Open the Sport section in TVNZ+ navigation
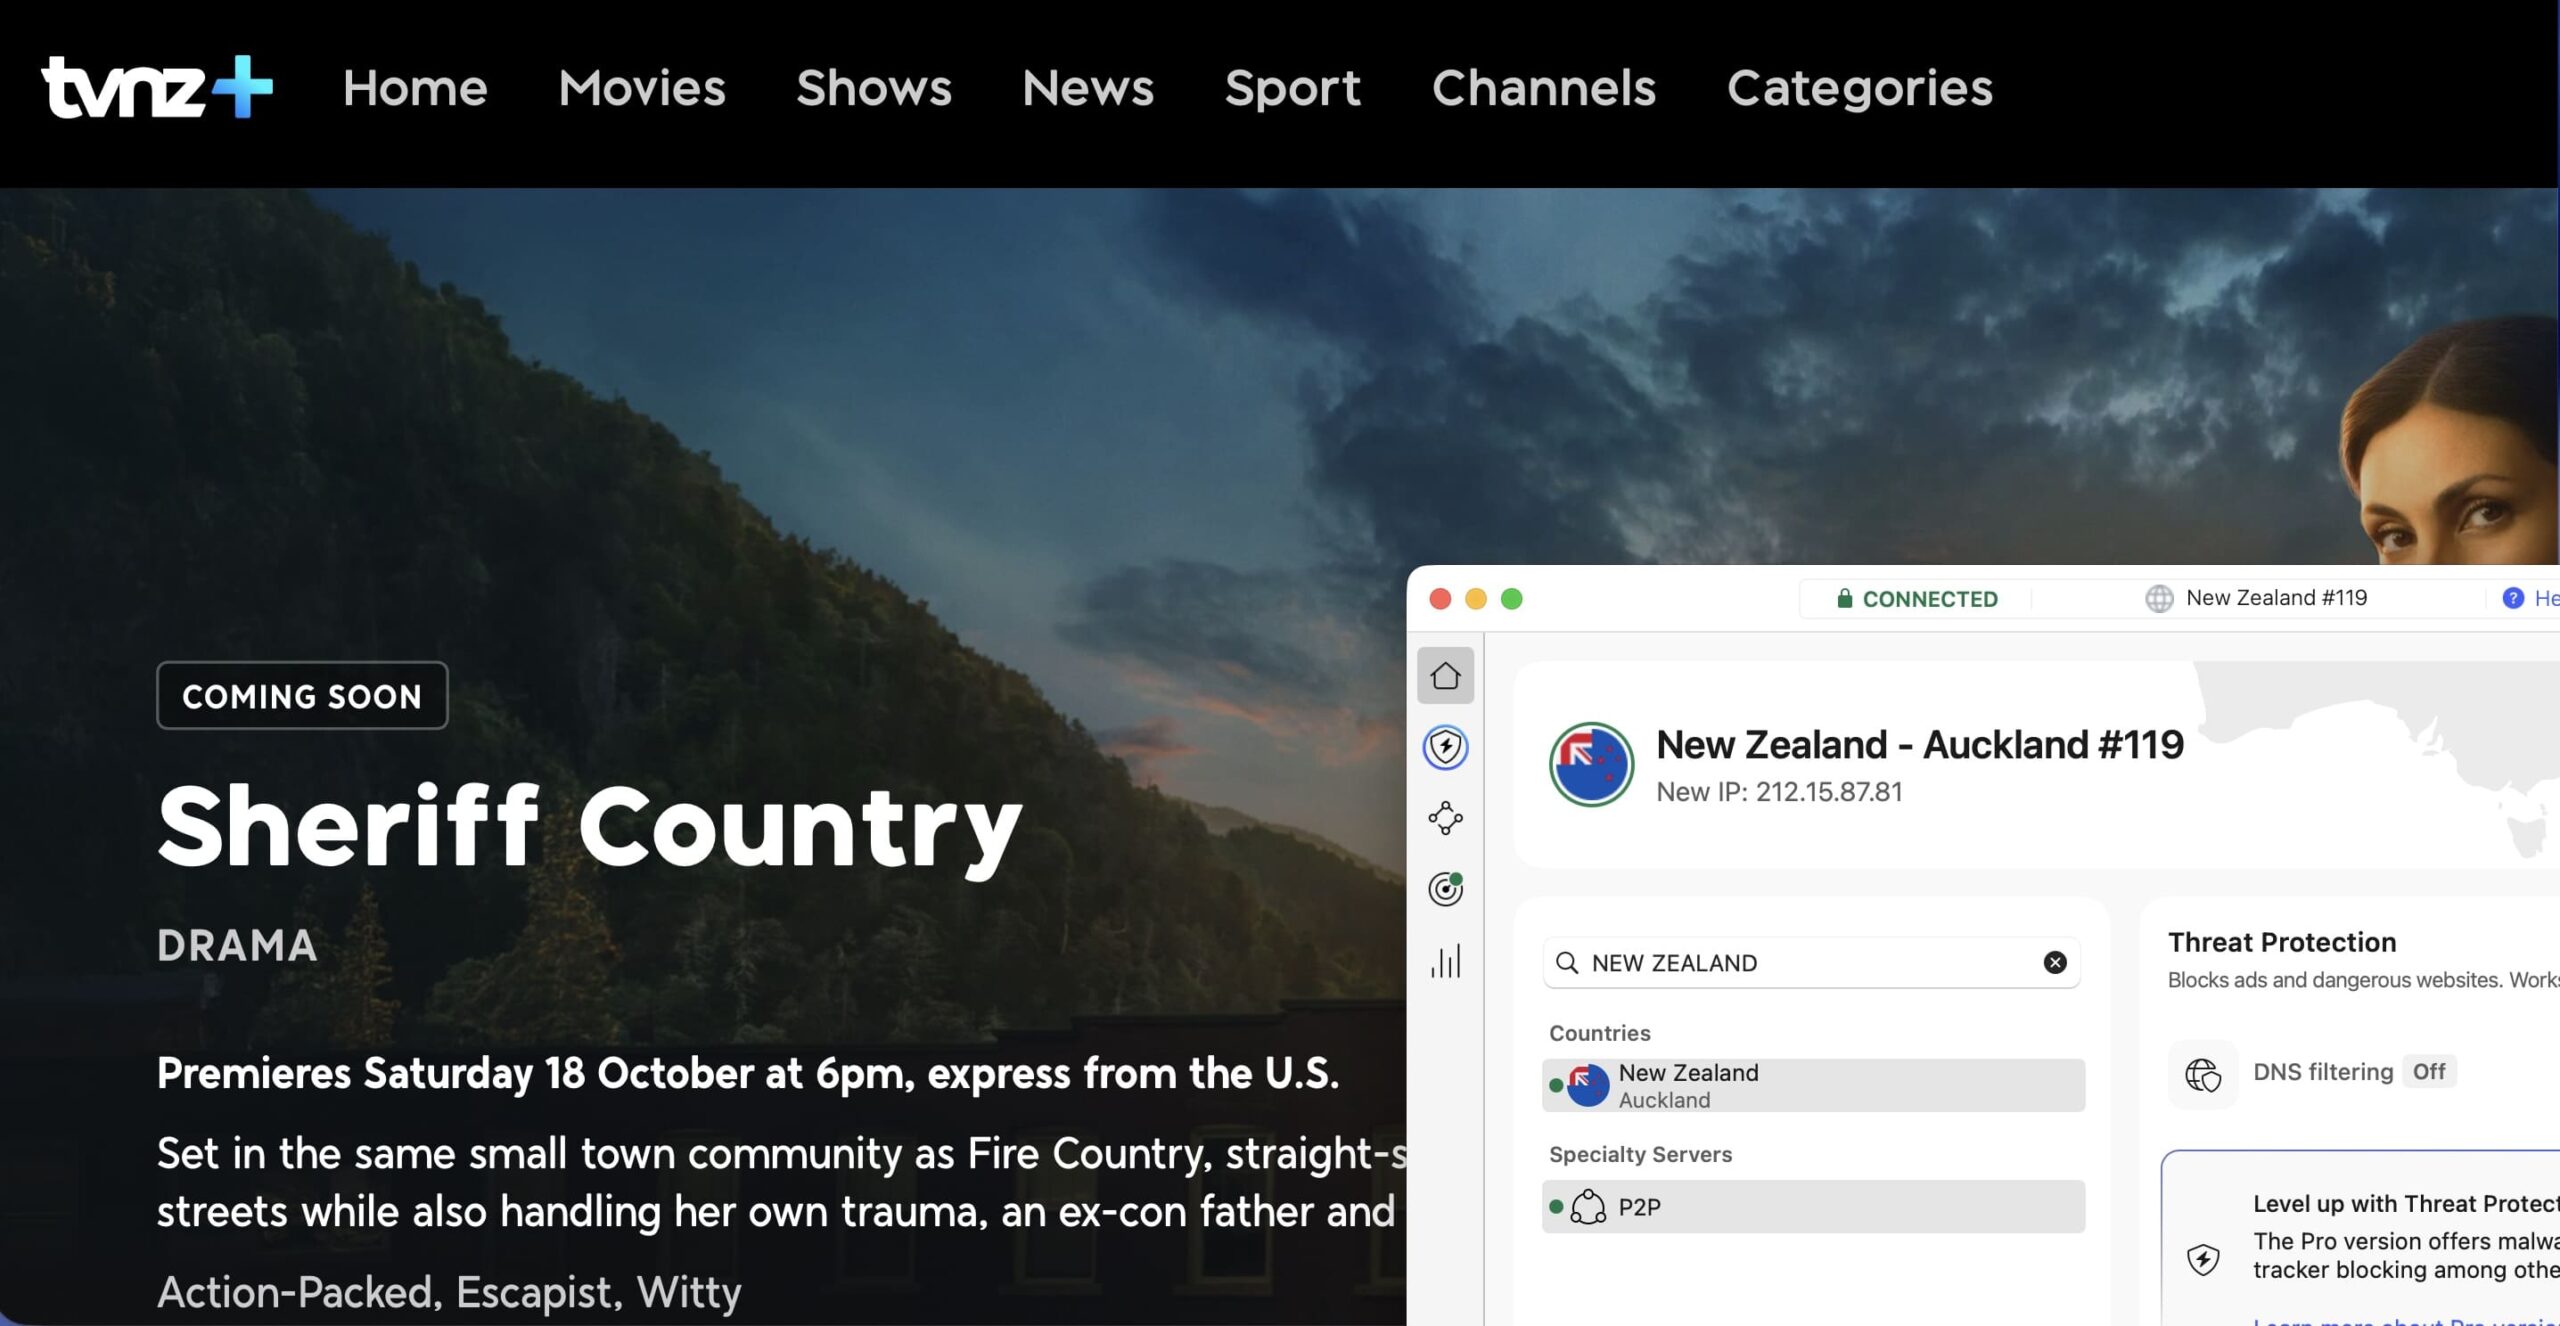 click(x=1294, y=88)
